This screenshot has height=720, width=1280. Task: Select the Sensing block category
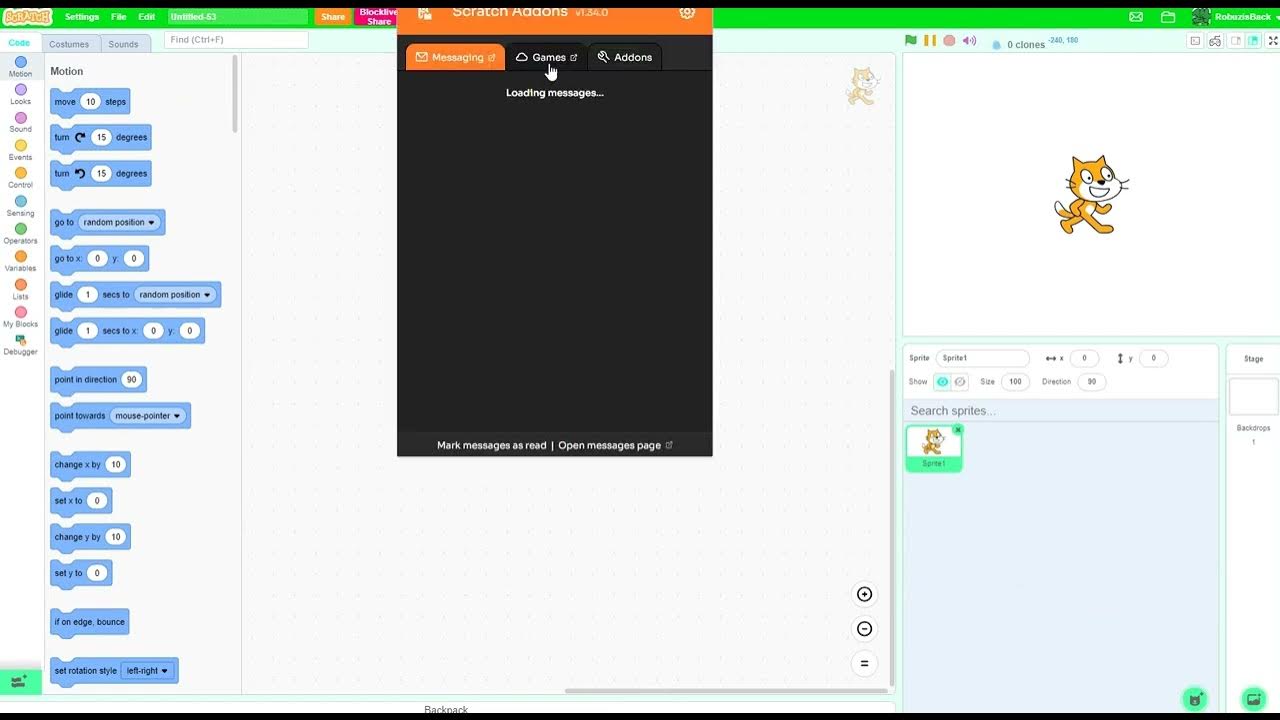pos(20,206)
